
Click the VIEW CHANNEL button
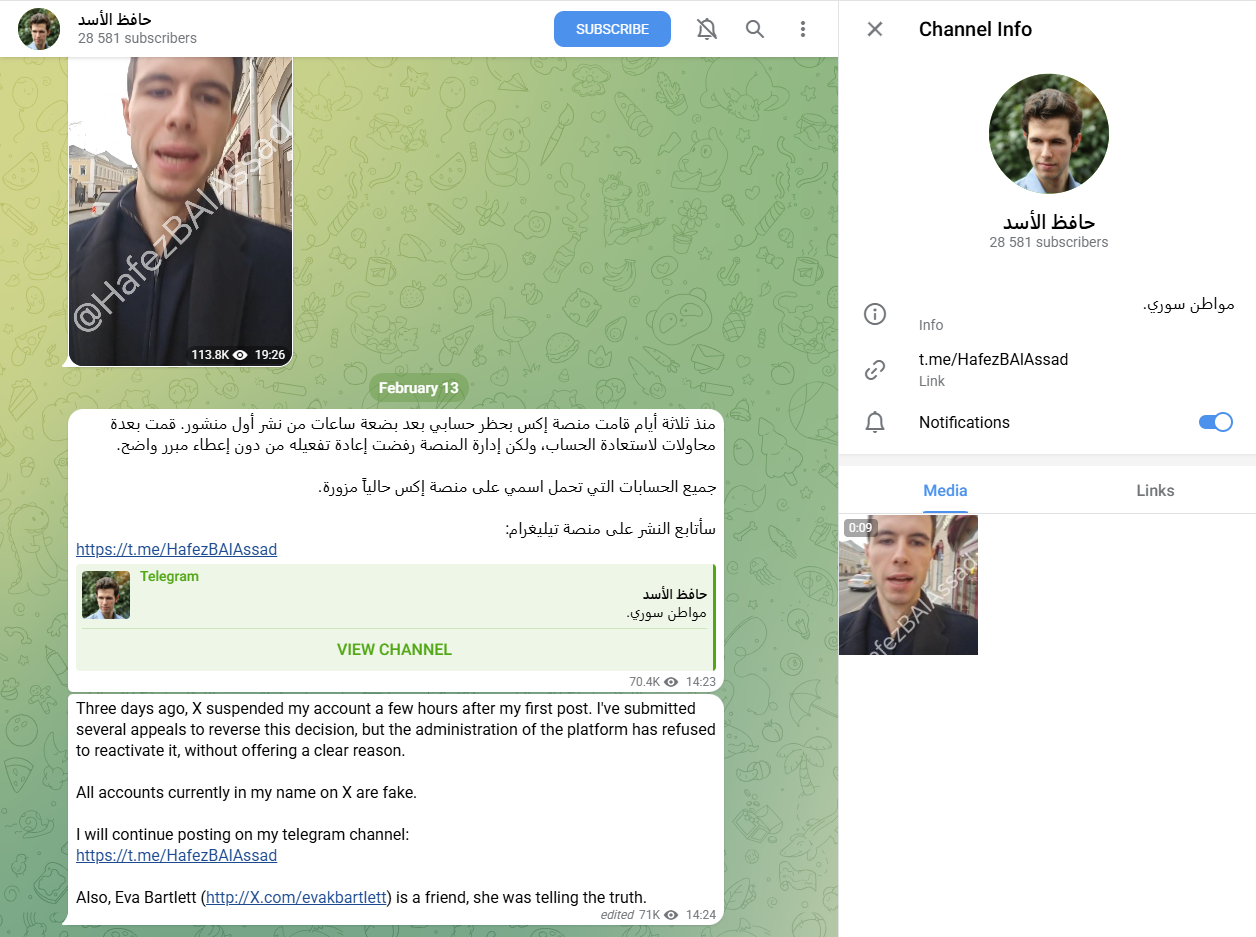click(395, 650)
